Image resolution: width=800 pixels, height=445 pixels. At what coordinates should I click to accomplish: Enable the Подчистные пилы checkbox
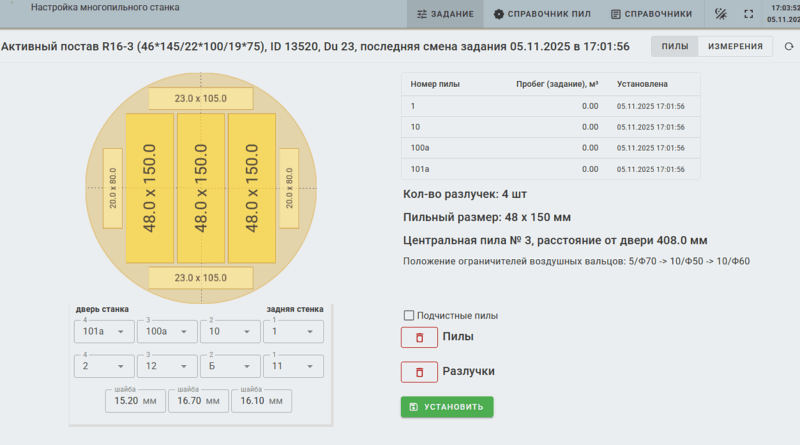pos(409,315)
